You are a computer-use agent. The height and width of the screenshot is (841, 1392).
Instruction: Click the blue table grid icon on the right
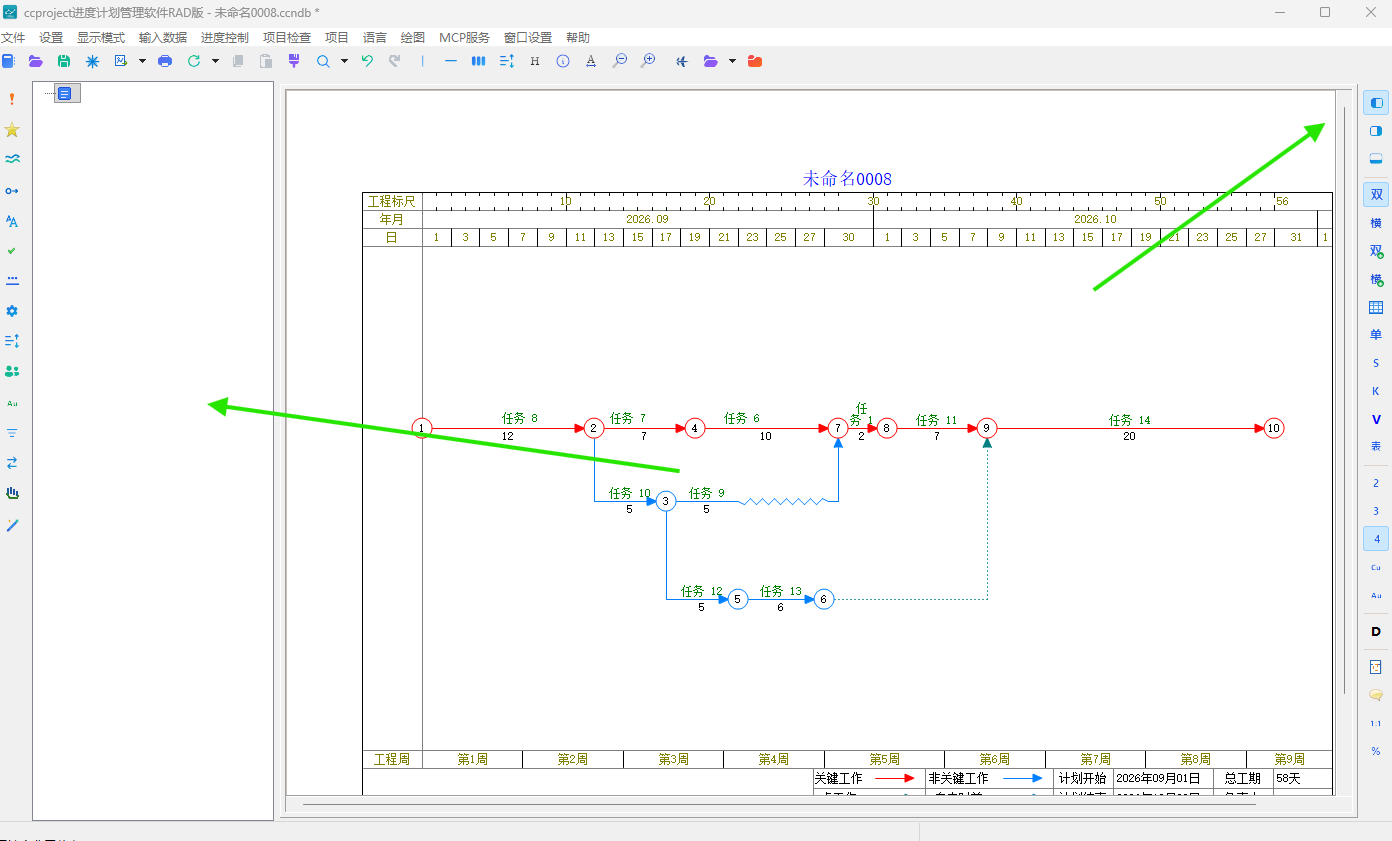(1376, 307)
